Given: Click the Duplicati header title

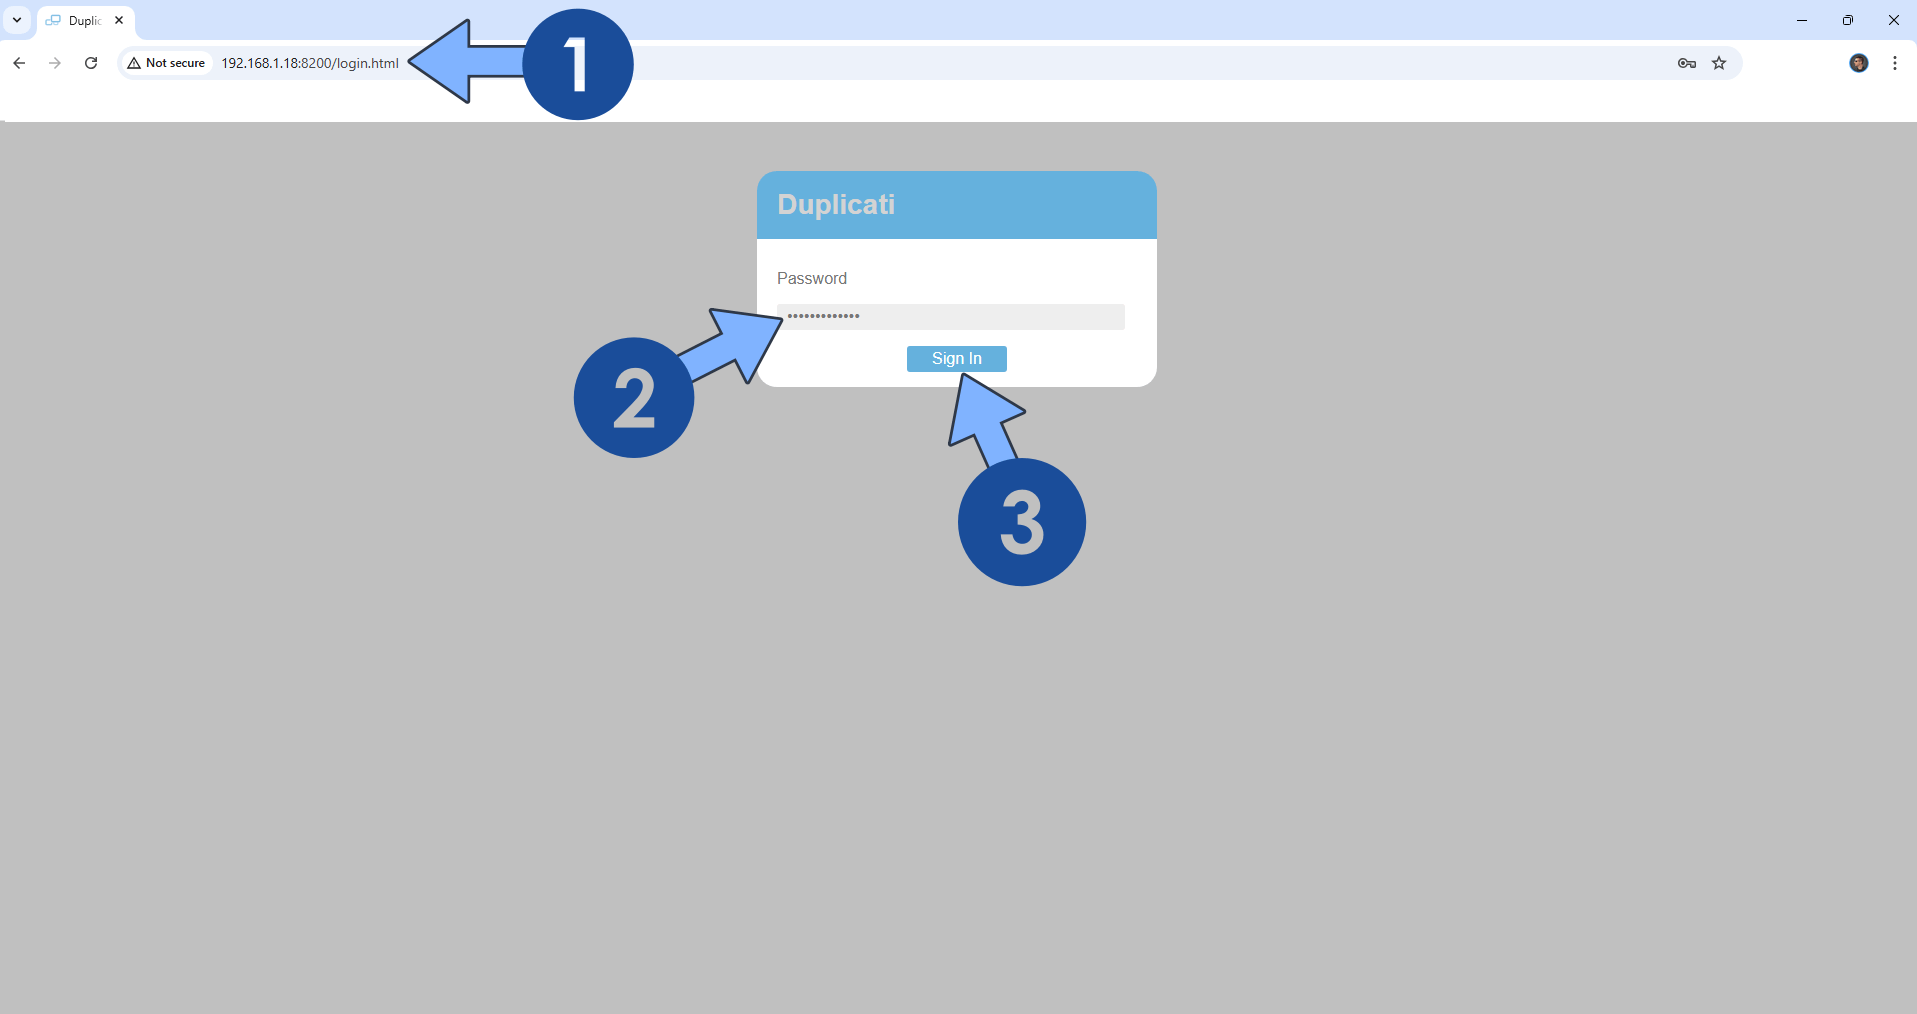Looking at the screenshot, I should point(836,205).
